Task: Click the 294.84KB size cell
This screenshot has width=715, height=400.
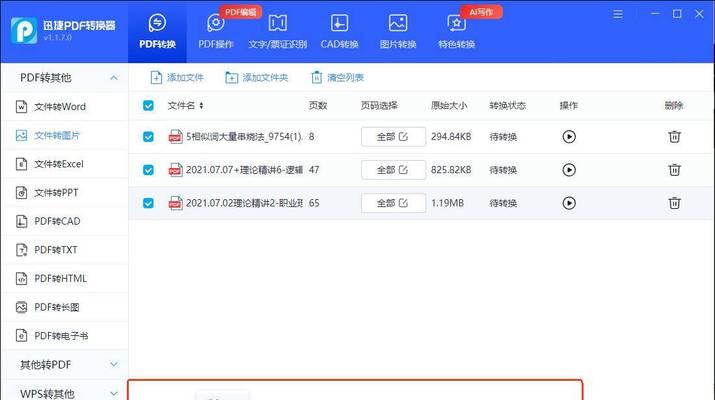Action: (x=451, y=137)
